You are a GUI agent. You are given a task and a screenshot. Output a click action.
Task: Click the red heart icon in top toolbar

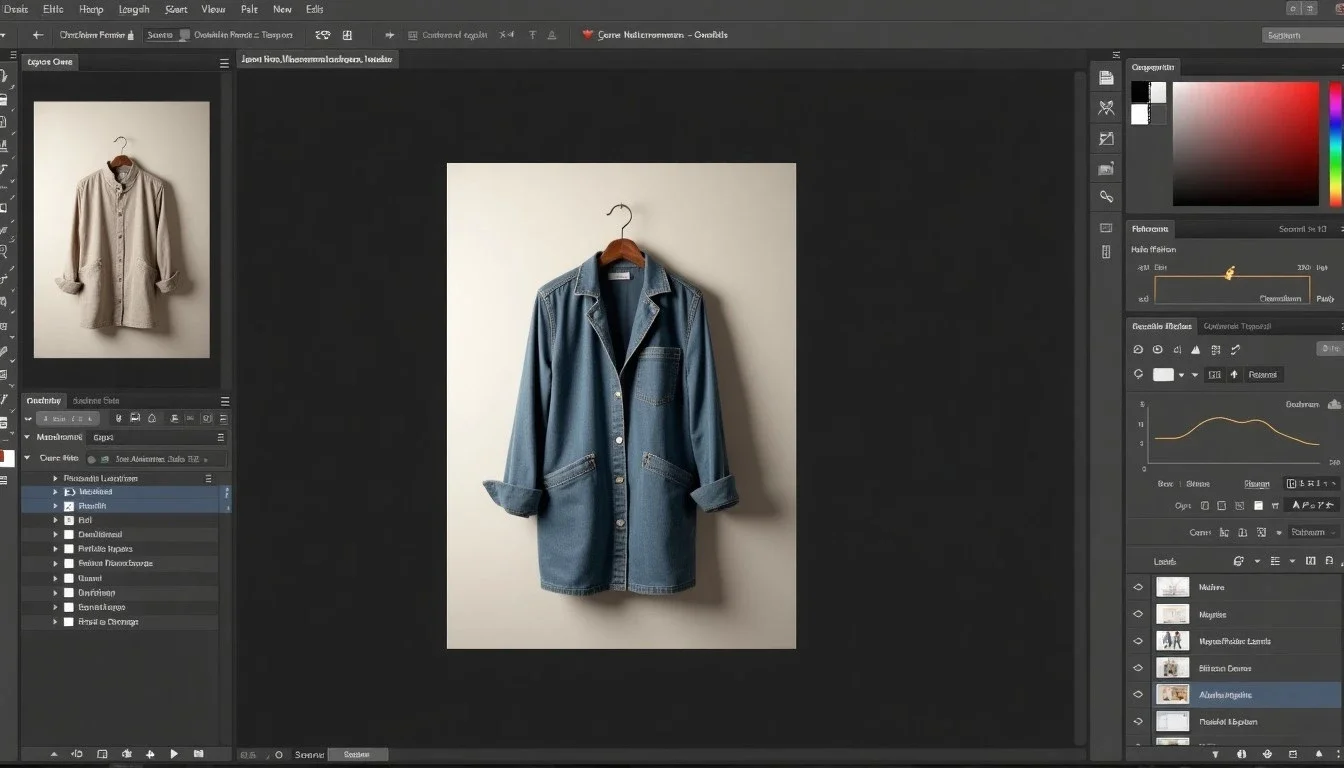click(588, 35)
